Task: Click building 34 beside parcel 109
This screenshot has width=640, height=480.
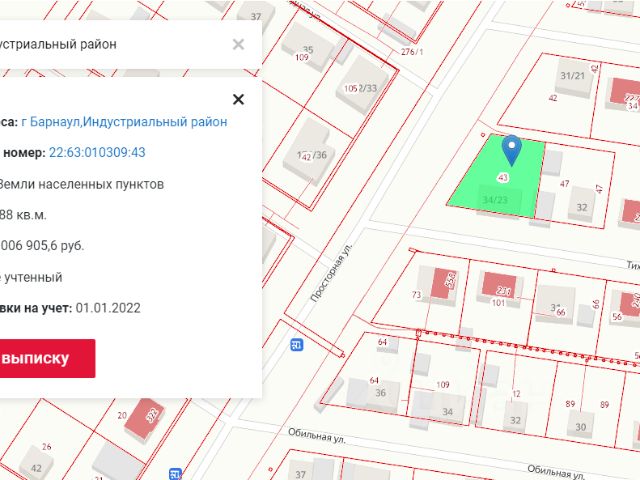Action: click(447, 408)
